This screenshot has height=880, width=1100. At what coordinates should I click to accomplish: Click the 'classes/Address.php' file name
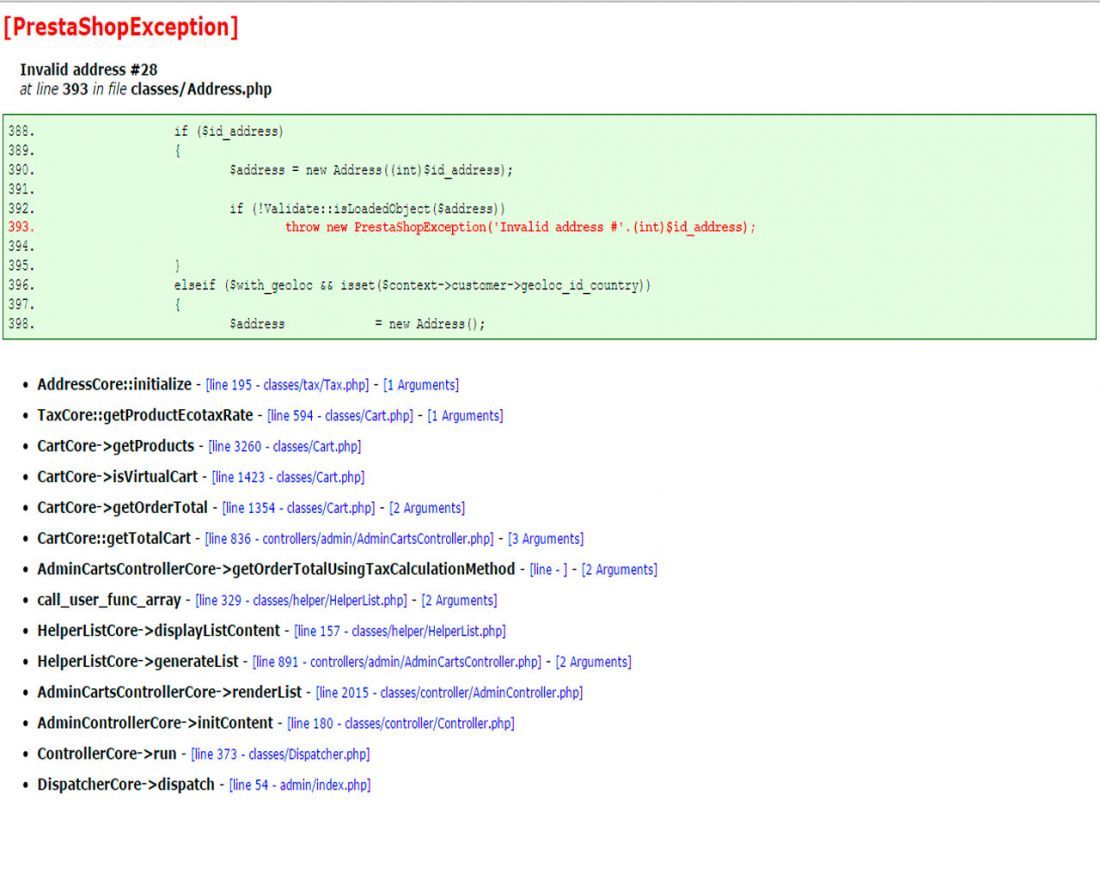pos(201,90)
